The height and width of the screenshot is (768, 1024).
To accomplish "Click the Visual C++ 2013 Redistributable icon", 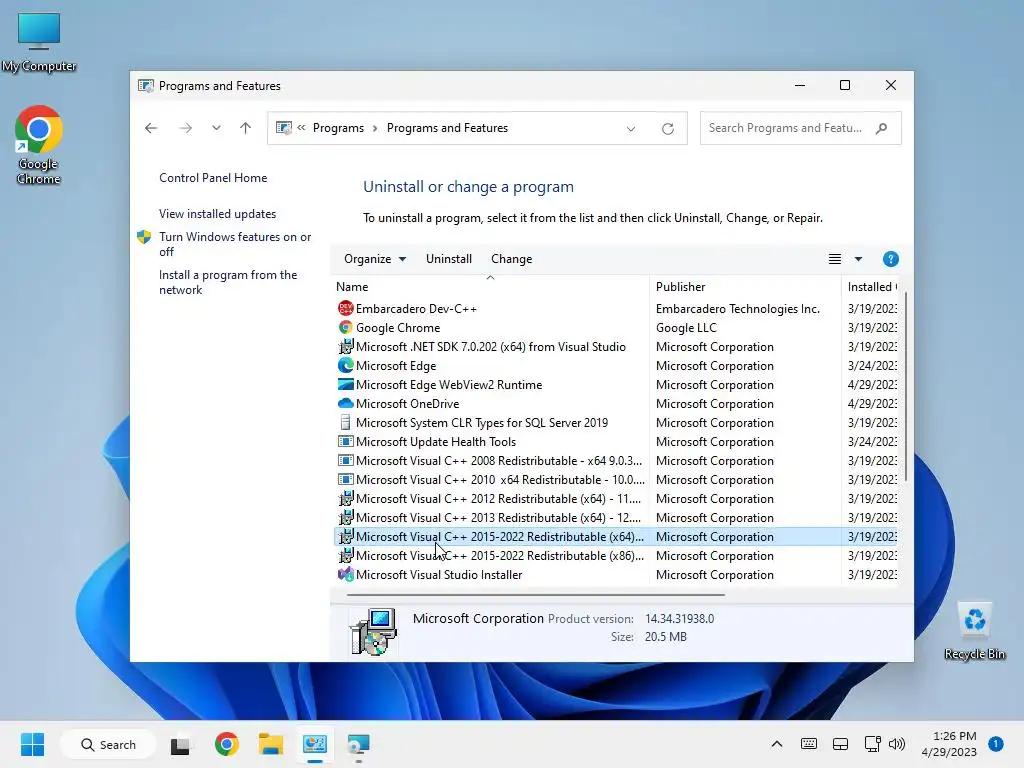I will [345, 517].
